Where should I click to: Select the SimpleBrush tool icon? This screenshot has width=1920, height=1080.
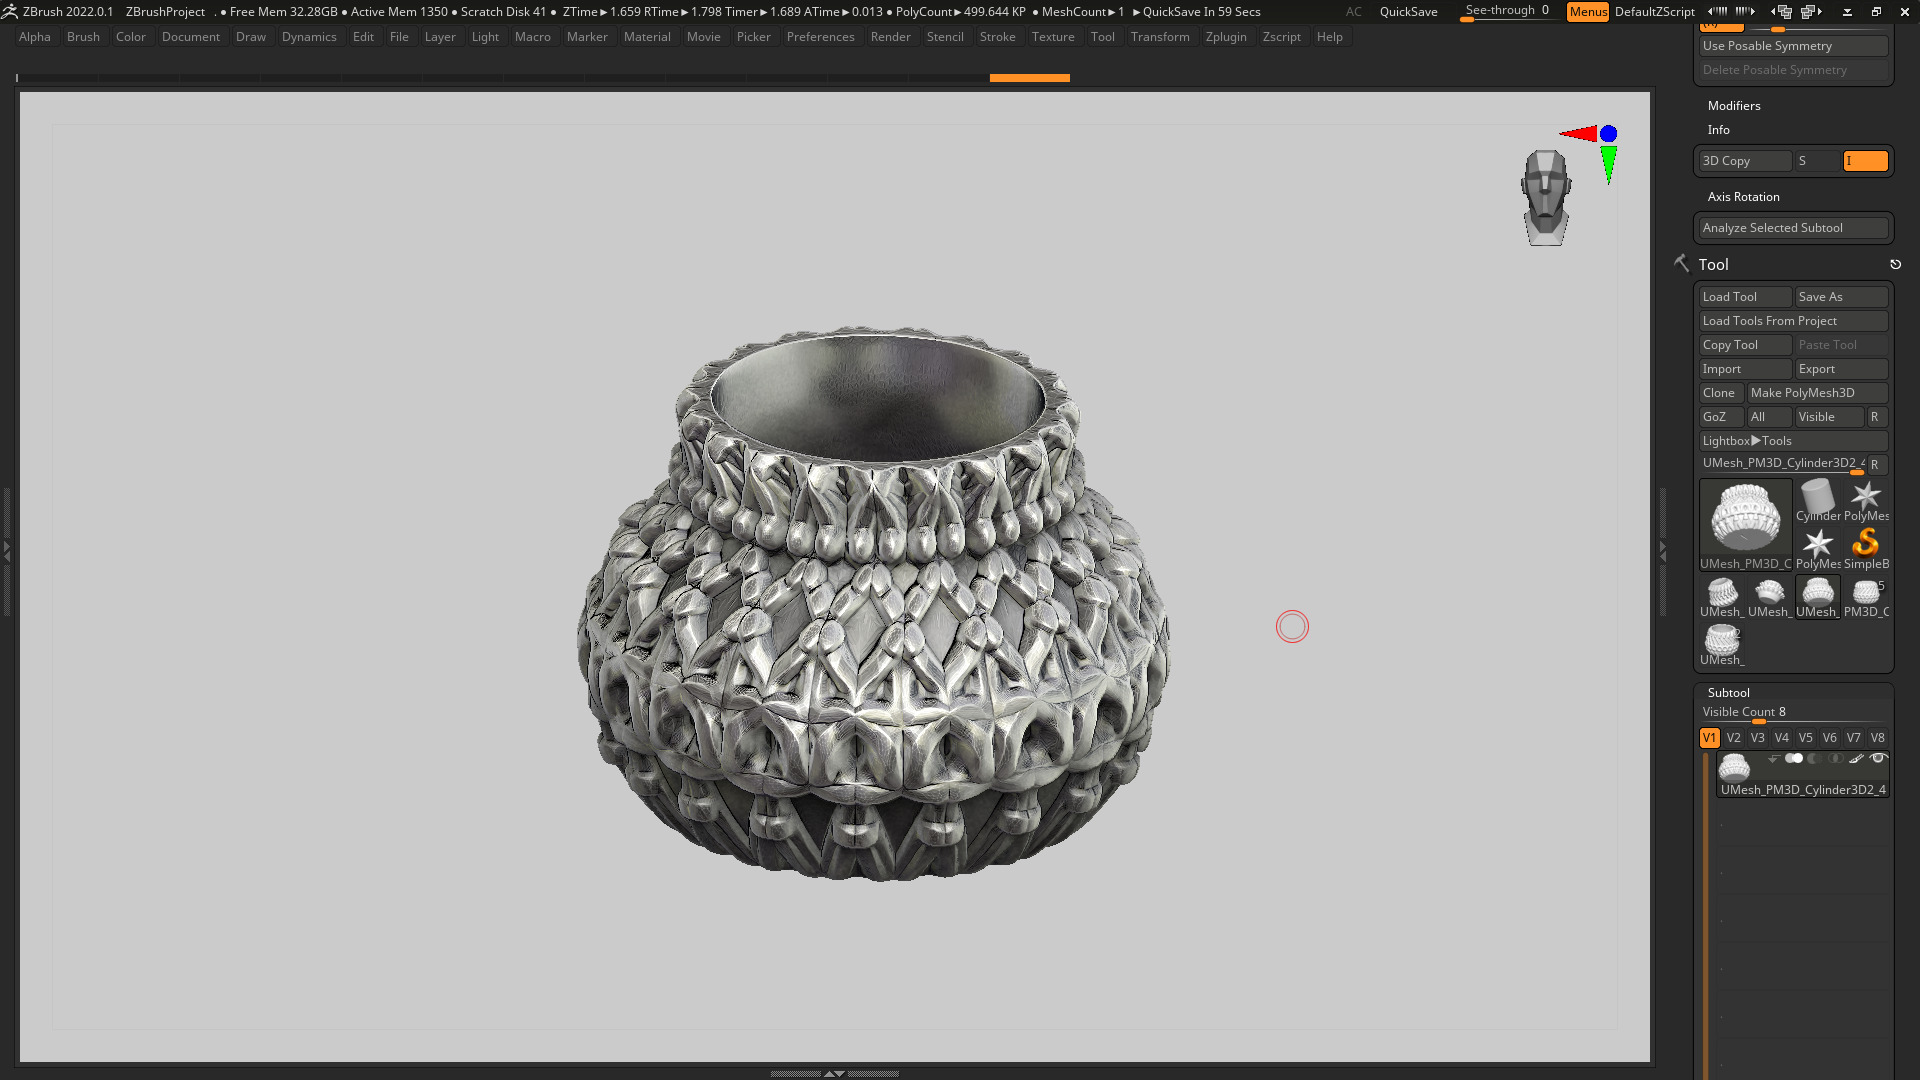(1866, 549)
